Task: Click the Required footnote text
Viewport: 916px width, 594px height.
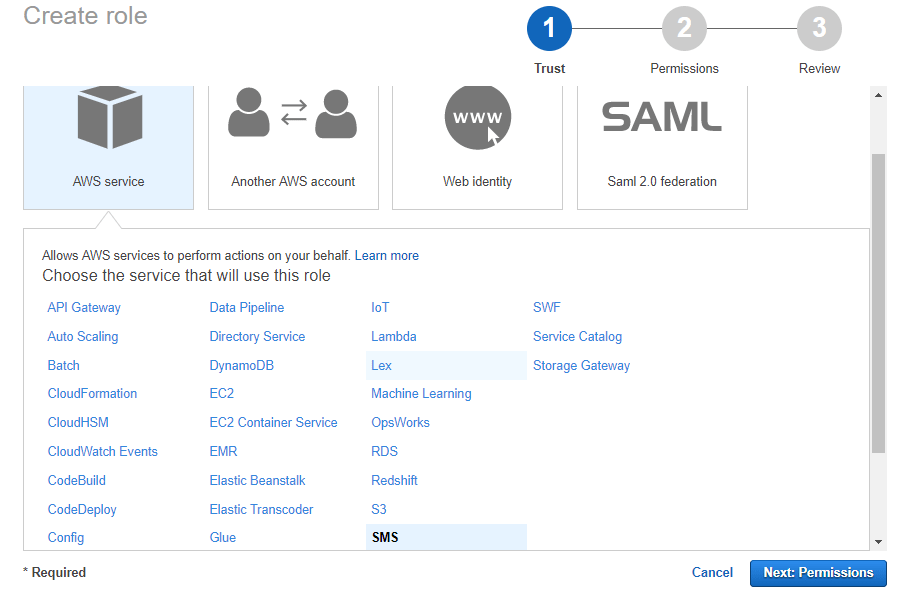Action: pos(54,572)
